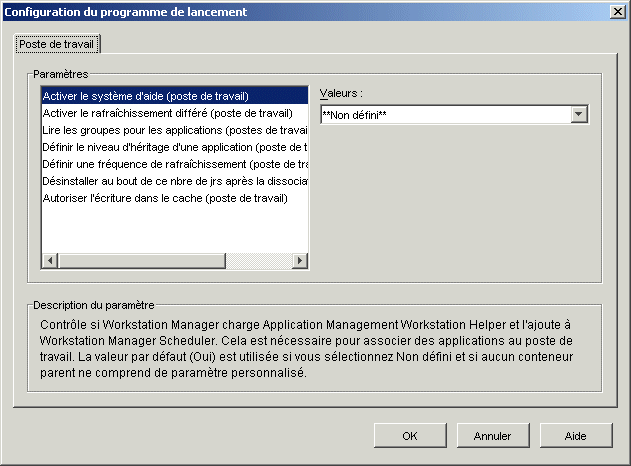This screenshot has width=631, height=466.
Task: Select "Activer le système d'aide" parameter
Action: (x=145, y=96)
